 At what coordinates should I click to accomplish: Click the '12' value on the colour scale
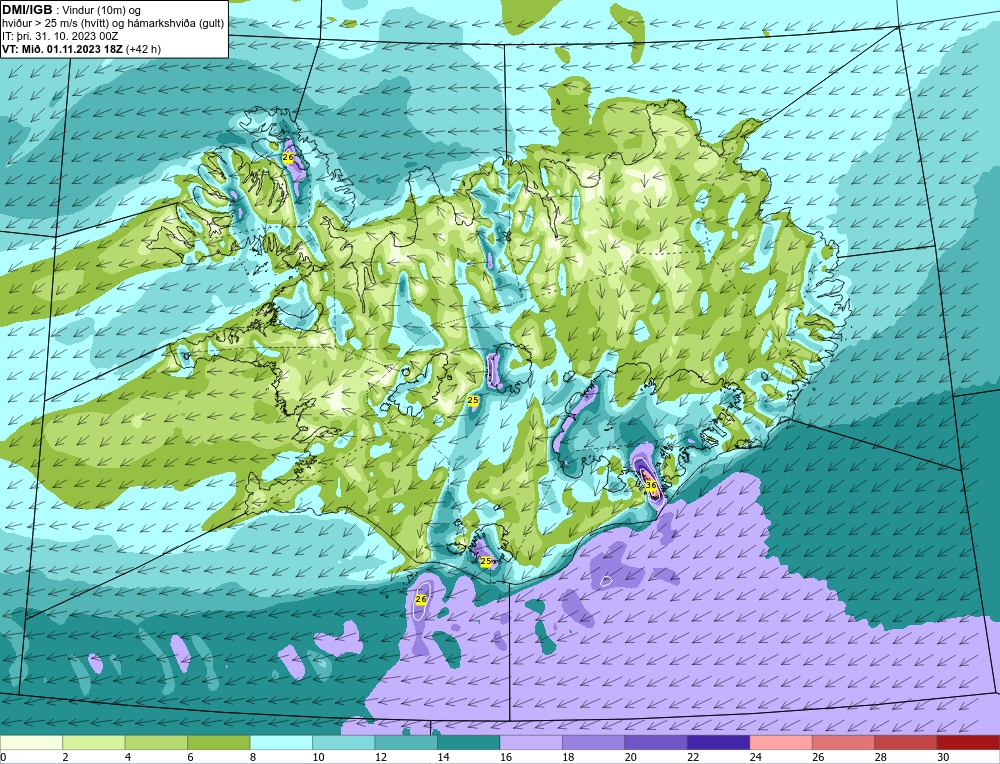tap(381, 757)
